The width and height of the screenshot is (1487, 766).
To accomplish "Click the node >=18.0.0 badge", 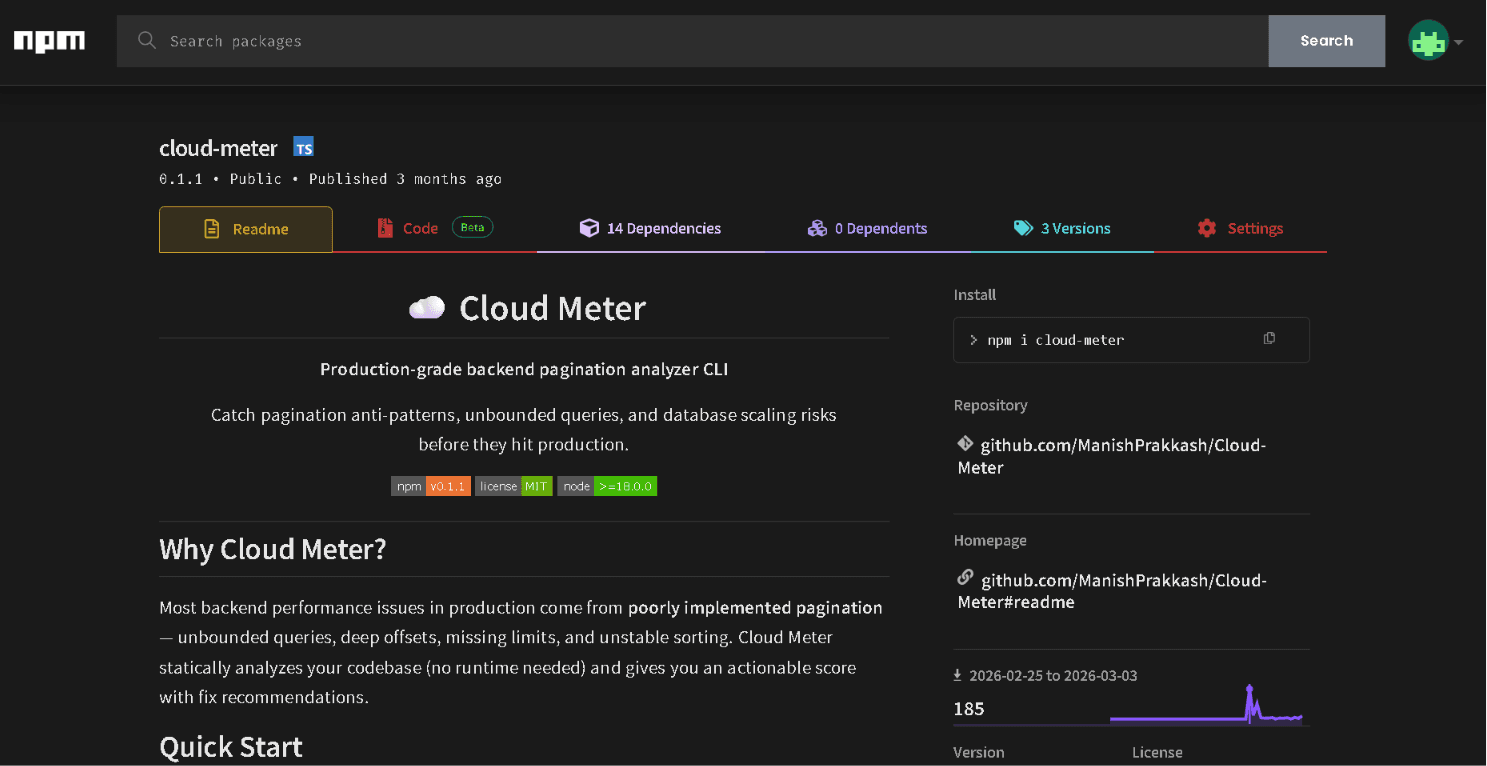I will point(607,486).
